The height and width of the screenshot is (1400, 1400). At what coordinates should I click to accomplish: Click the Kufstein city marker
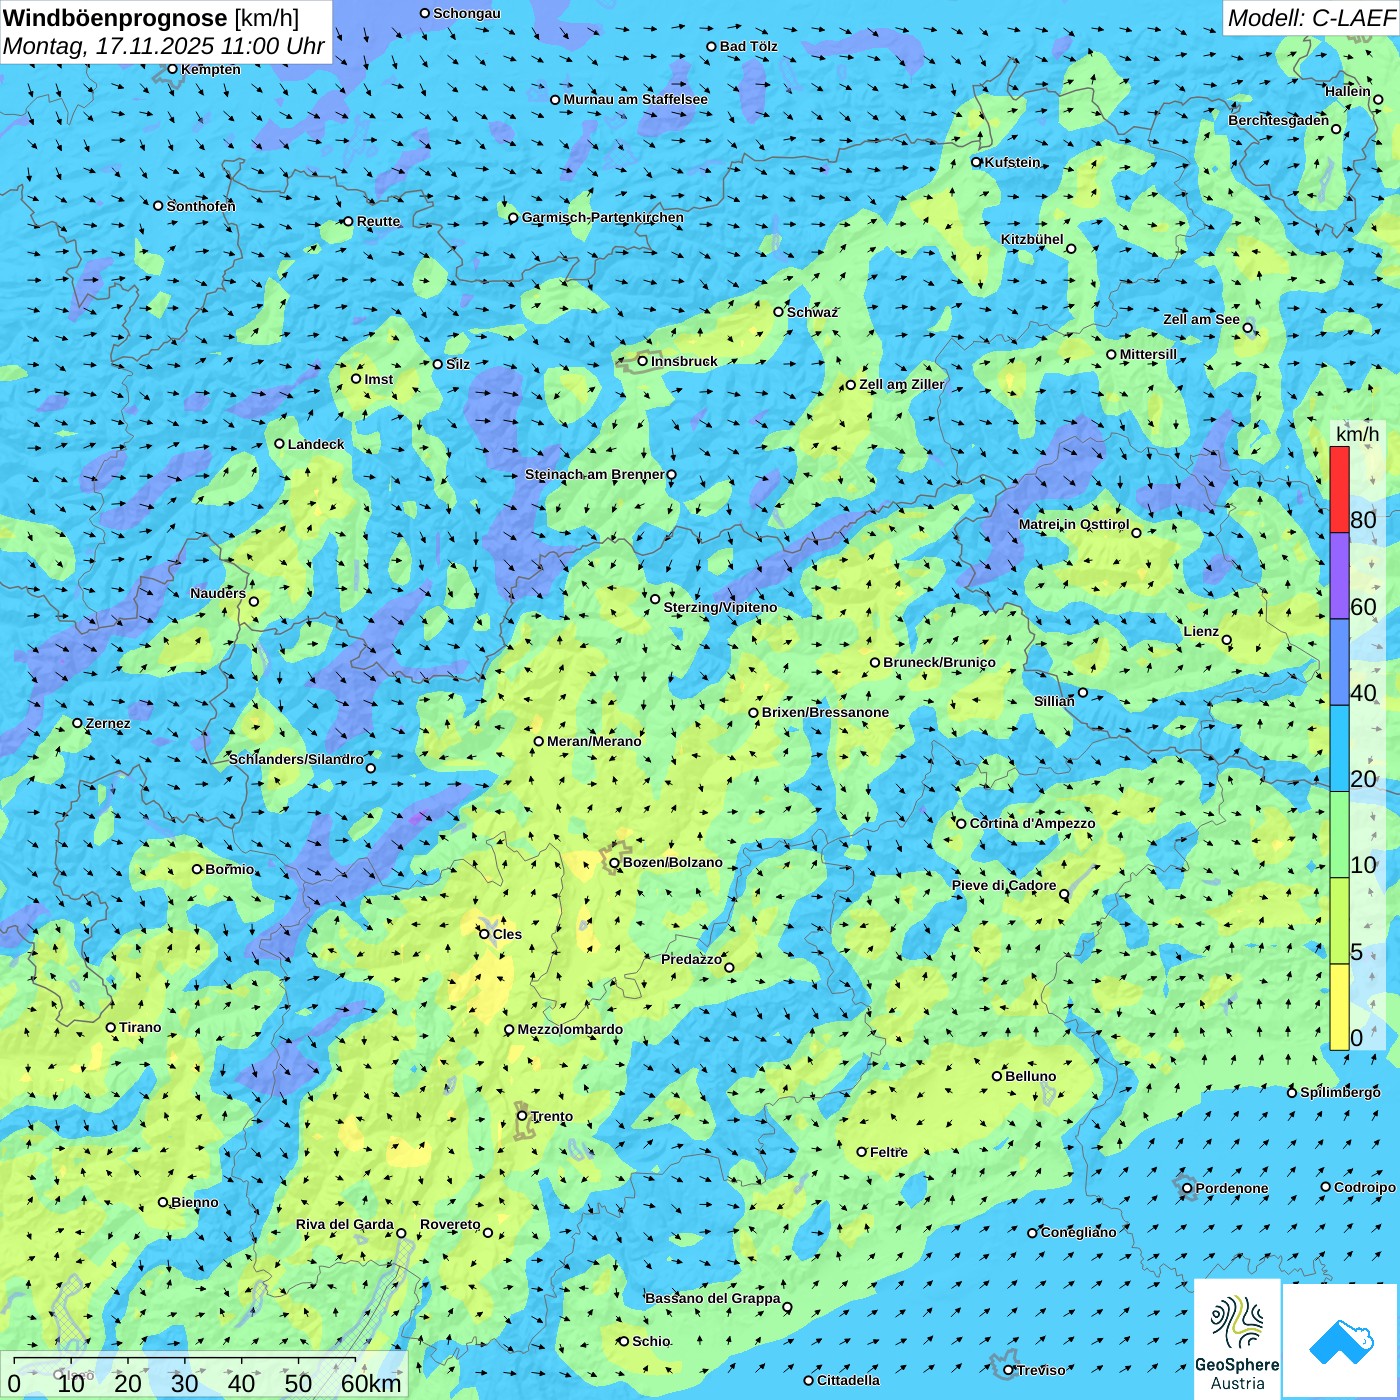click(x=977, y=162)
